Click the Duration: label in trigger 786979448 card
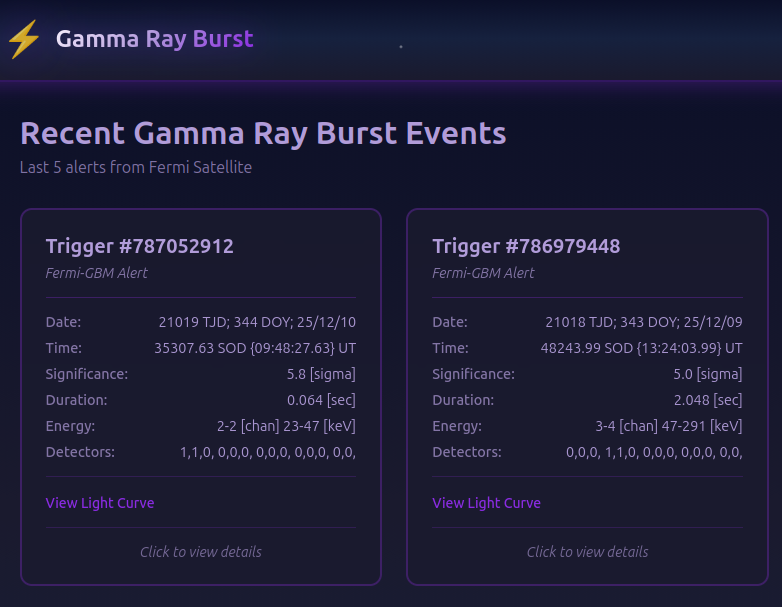 tap(463, 400)
